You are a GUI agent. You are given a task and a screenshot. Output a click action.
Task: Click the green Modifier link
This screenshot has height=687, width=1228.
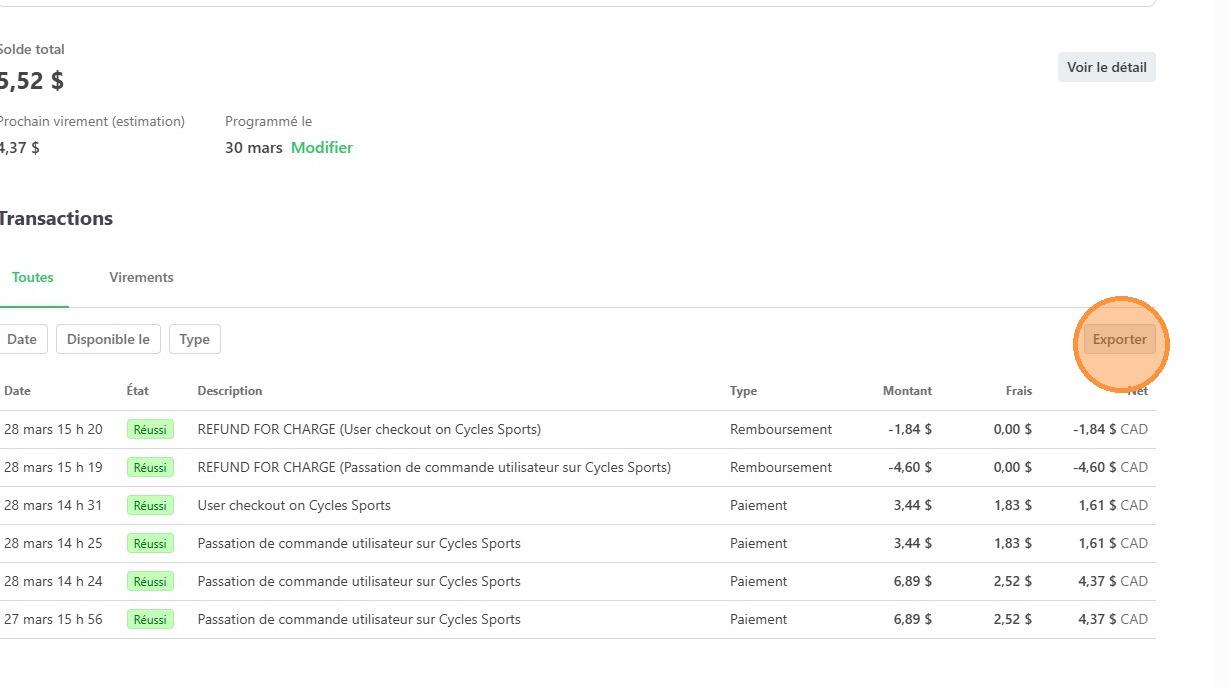pyautogui.click(x=321, y=148)
